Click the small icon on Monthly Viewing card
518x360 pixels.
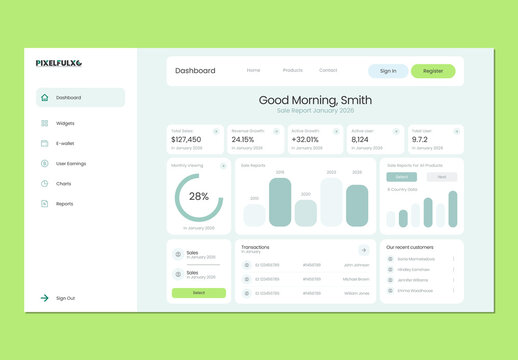tap(223, 166)
